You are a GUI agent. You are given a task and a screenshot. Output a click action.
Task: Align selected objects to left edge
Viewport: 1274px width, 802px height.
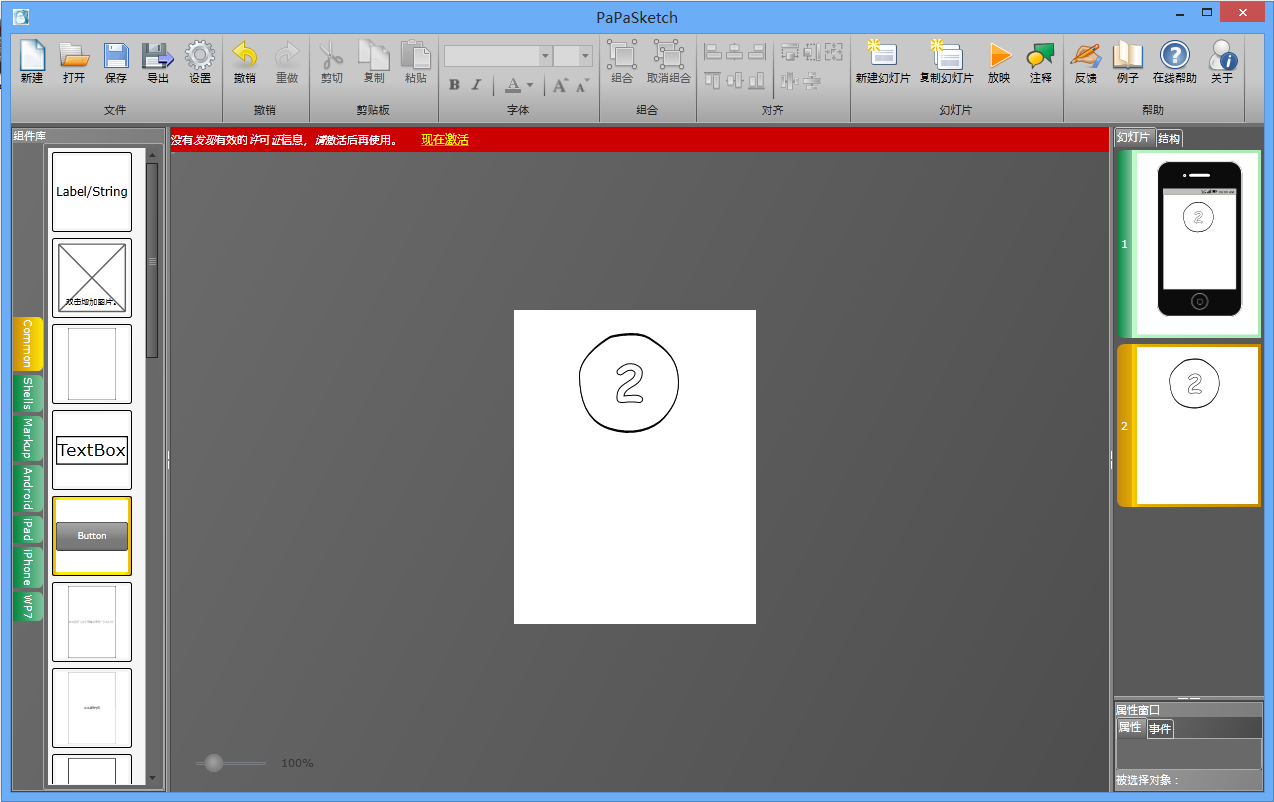click(713, 52)
